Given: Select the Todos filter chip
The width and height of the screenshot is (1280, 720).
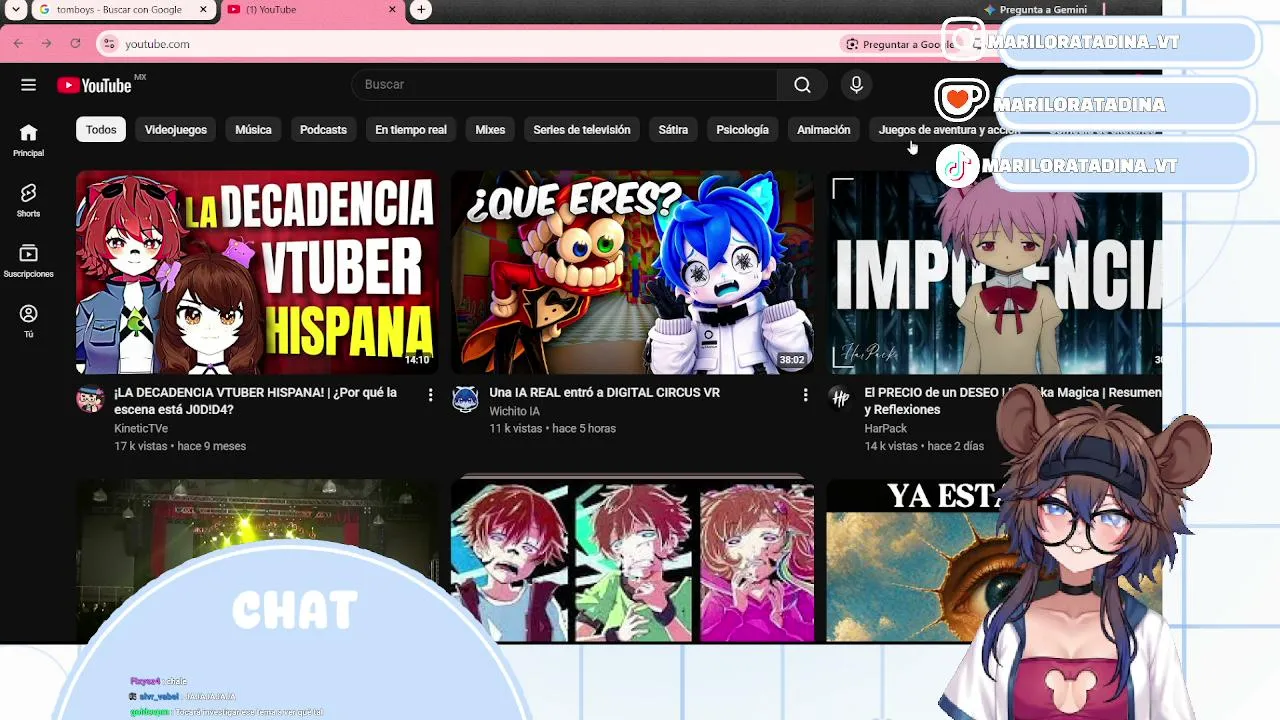Looking at the screenshot, I should [101, 130].
